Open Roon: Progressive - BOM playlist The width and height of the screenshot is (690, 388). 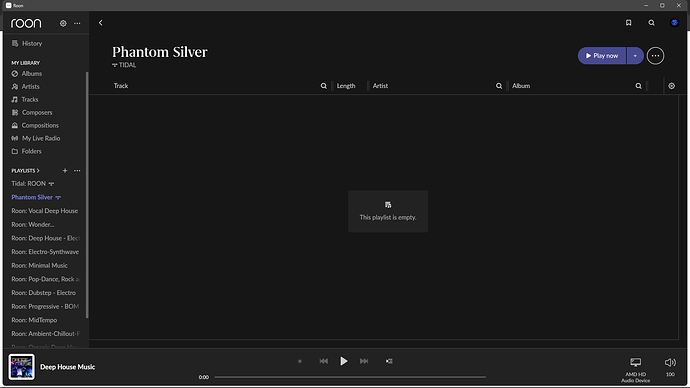tap(45, 306)
